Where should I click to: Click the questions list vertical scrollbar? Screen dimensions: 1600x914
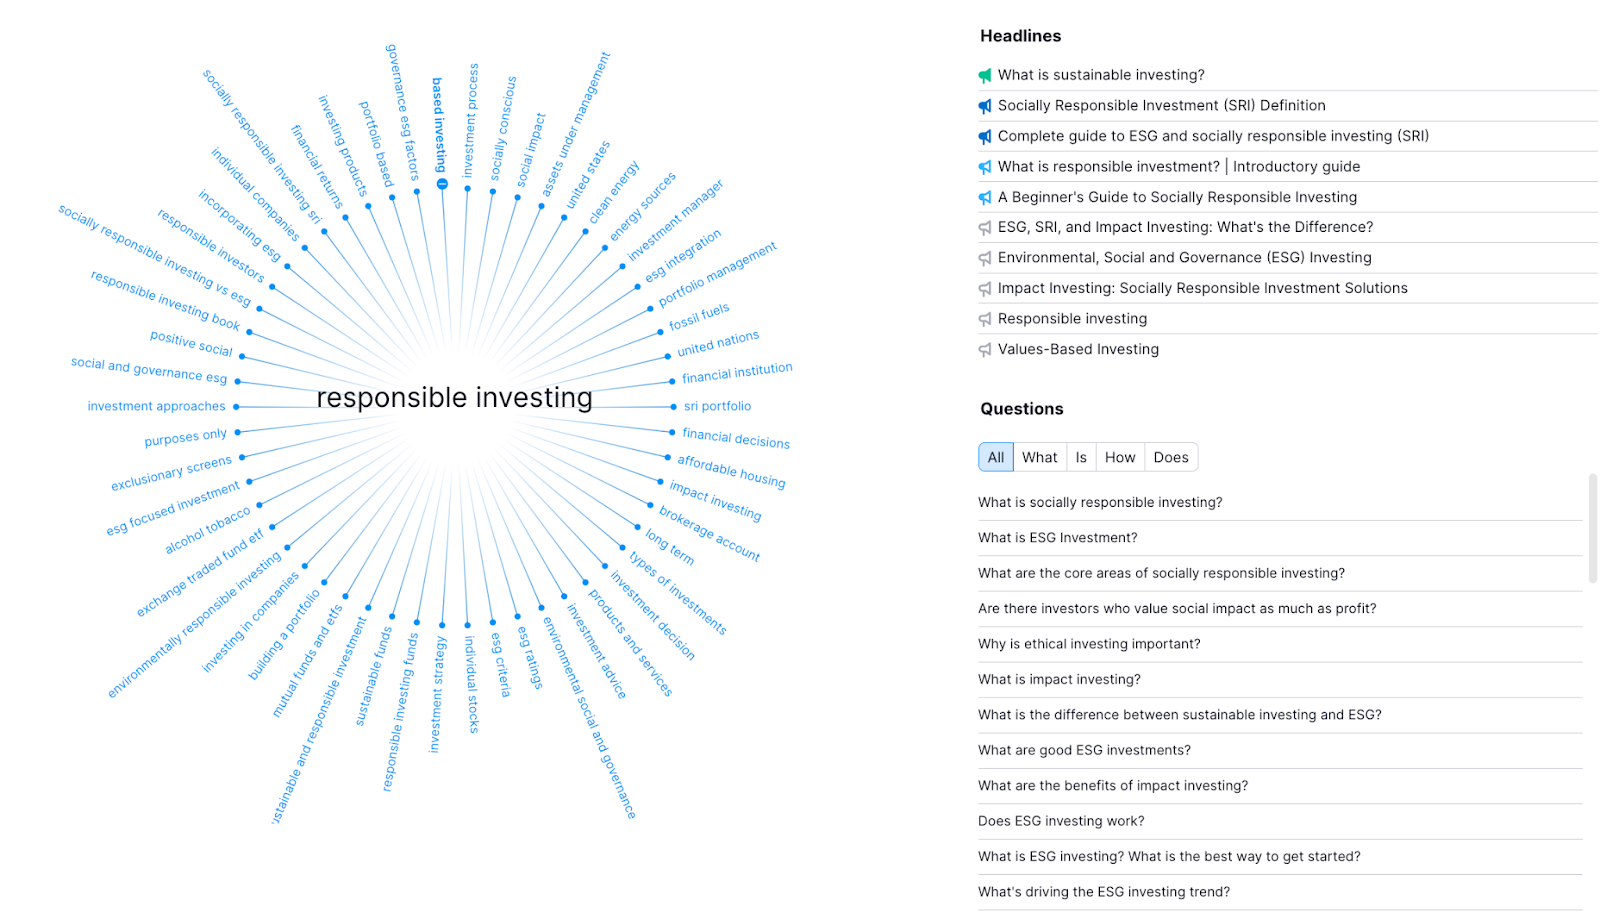pos(1593,528)
